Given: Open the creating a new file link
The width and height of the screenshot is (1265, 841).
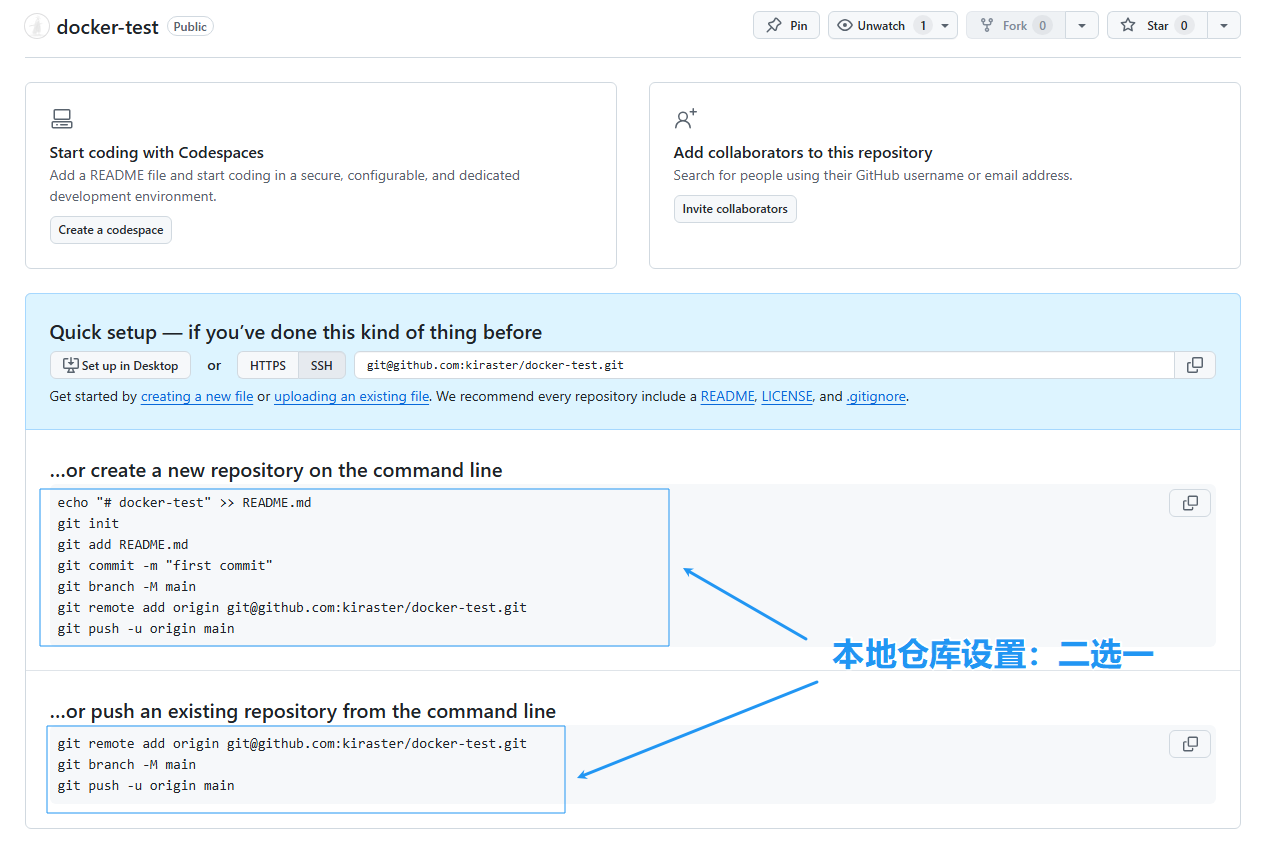Looking at the screenshot, I should tap(197, 396).
